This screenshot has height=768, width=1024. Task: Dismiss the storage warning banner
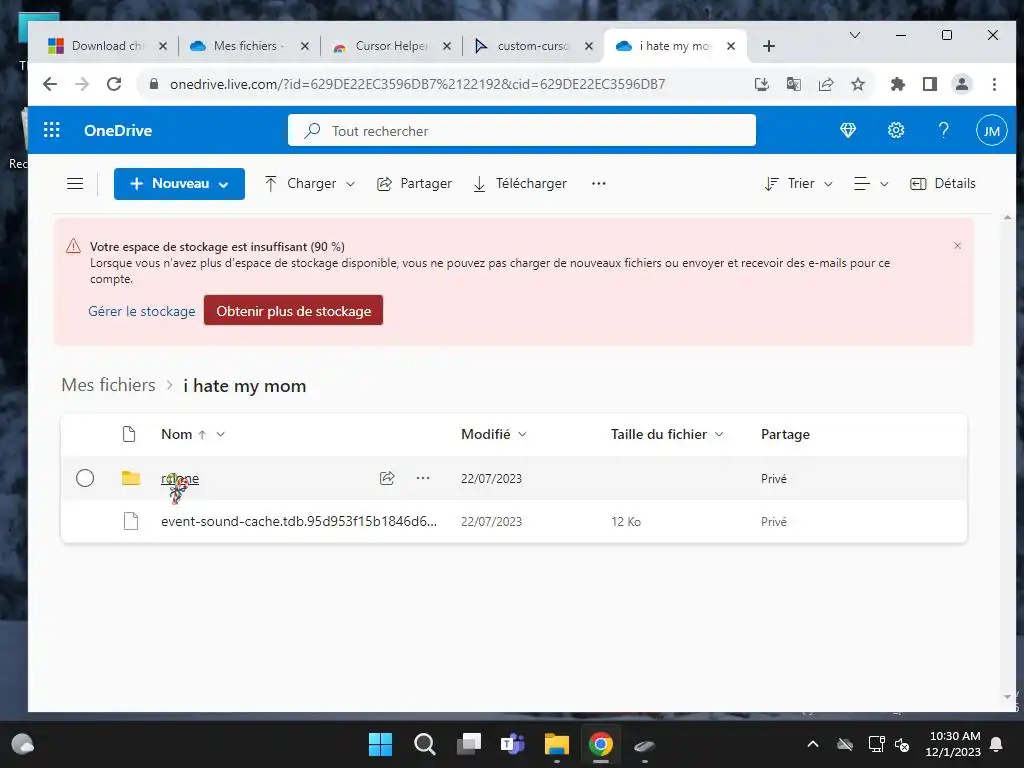tap(957, 246)
